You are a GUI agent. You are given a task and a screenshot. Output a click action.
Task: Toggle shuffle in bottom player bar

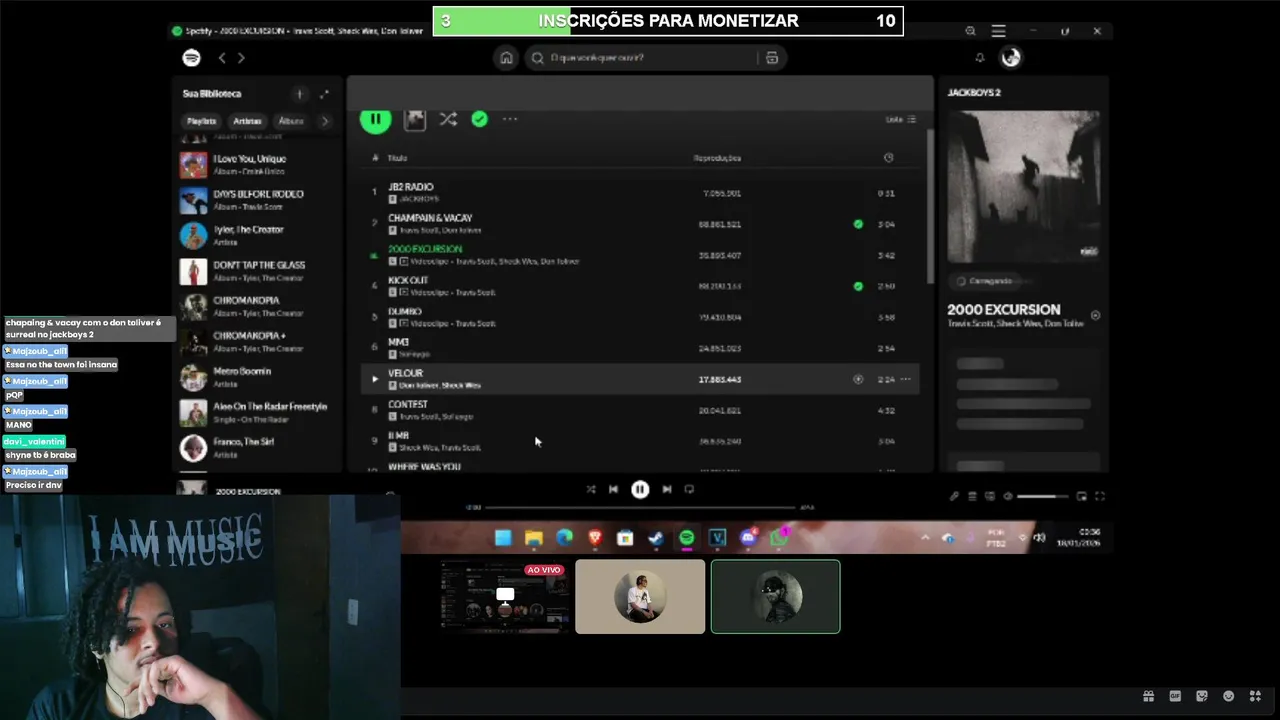[x=590, y=489]
